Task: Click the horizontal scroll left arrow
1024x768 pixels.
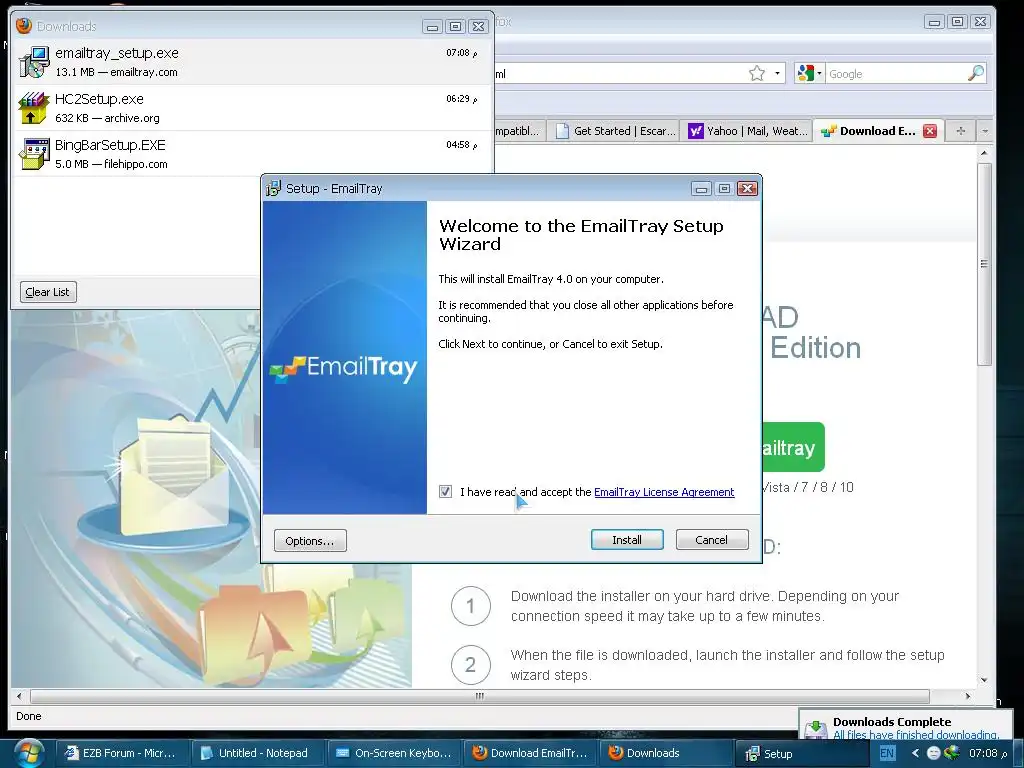Action: pyautogui.click(x=19, y=696)
